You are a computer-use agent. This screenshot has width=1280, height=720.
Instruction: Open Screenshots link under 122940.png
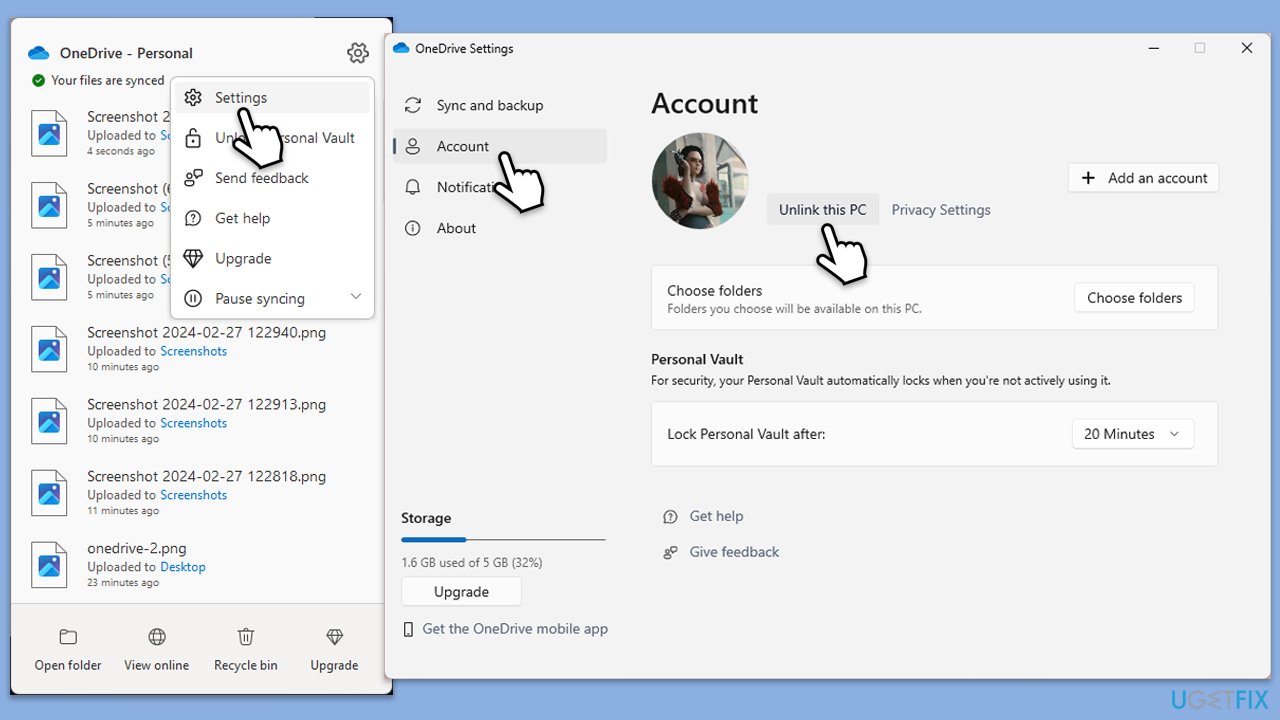[x=193, y=351]
